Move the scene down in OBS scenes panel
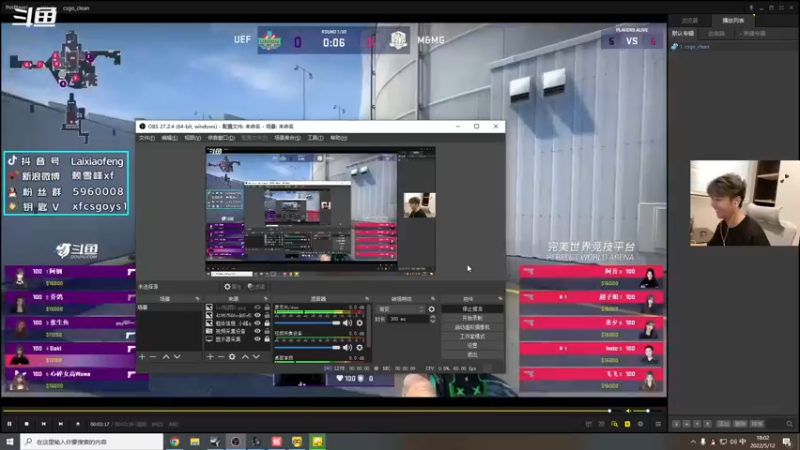The height and width of the screenshot is (450, 800). pos(177,357)
